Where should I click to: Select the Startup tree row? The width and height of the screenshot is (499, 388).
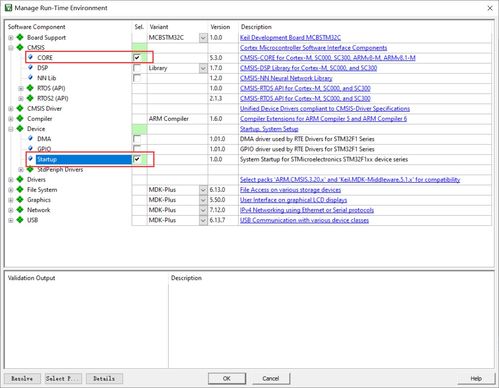pos(84,159)
